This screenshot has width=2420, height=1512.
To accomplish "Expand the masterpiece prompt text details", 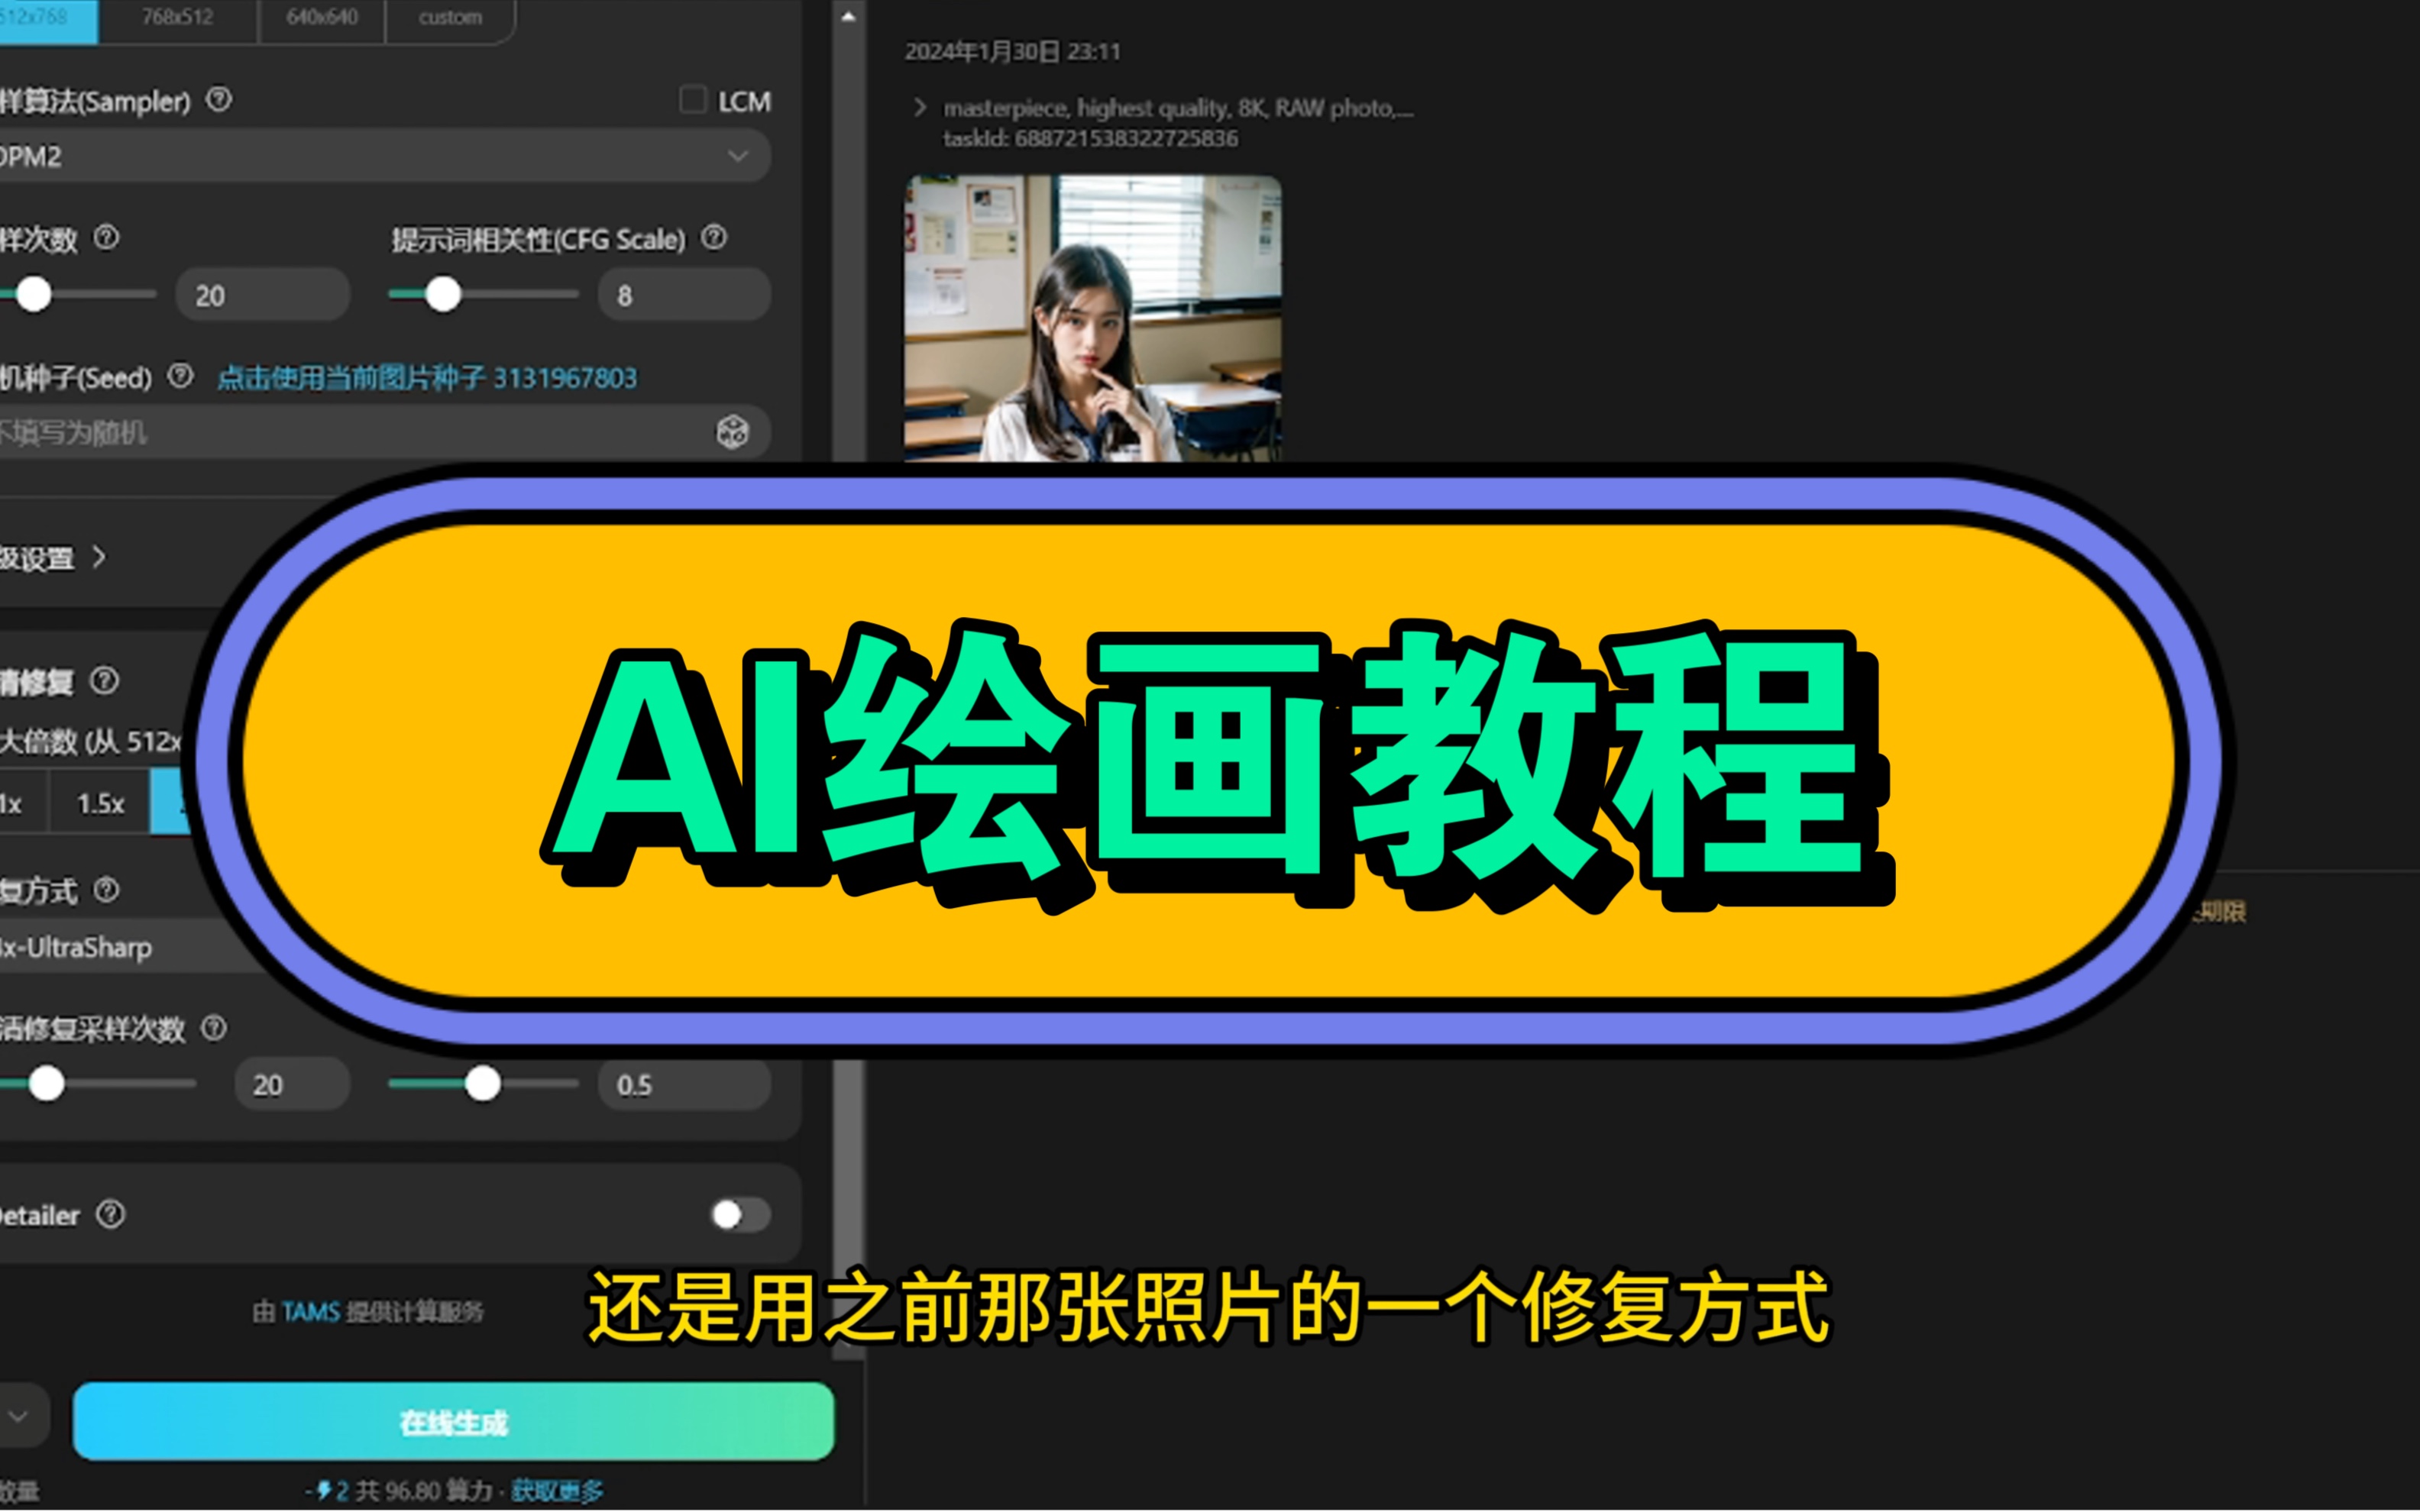I will click(920, 107).
